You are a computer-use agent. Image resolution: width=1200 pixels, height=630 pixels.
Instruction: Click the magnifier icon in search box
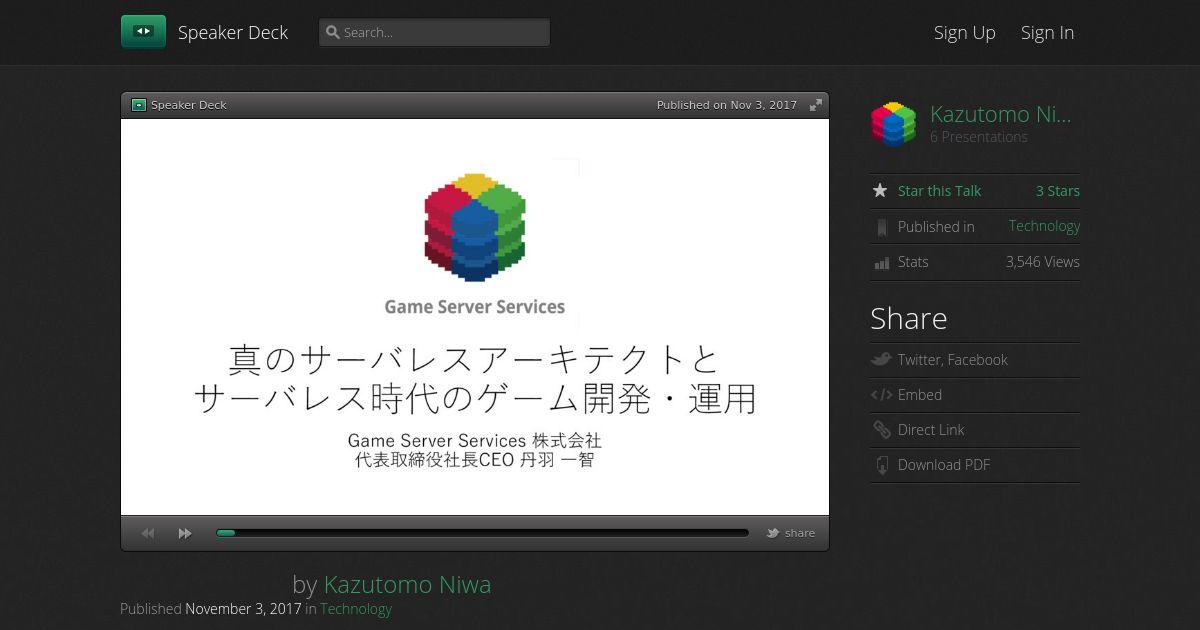[333, 32]
